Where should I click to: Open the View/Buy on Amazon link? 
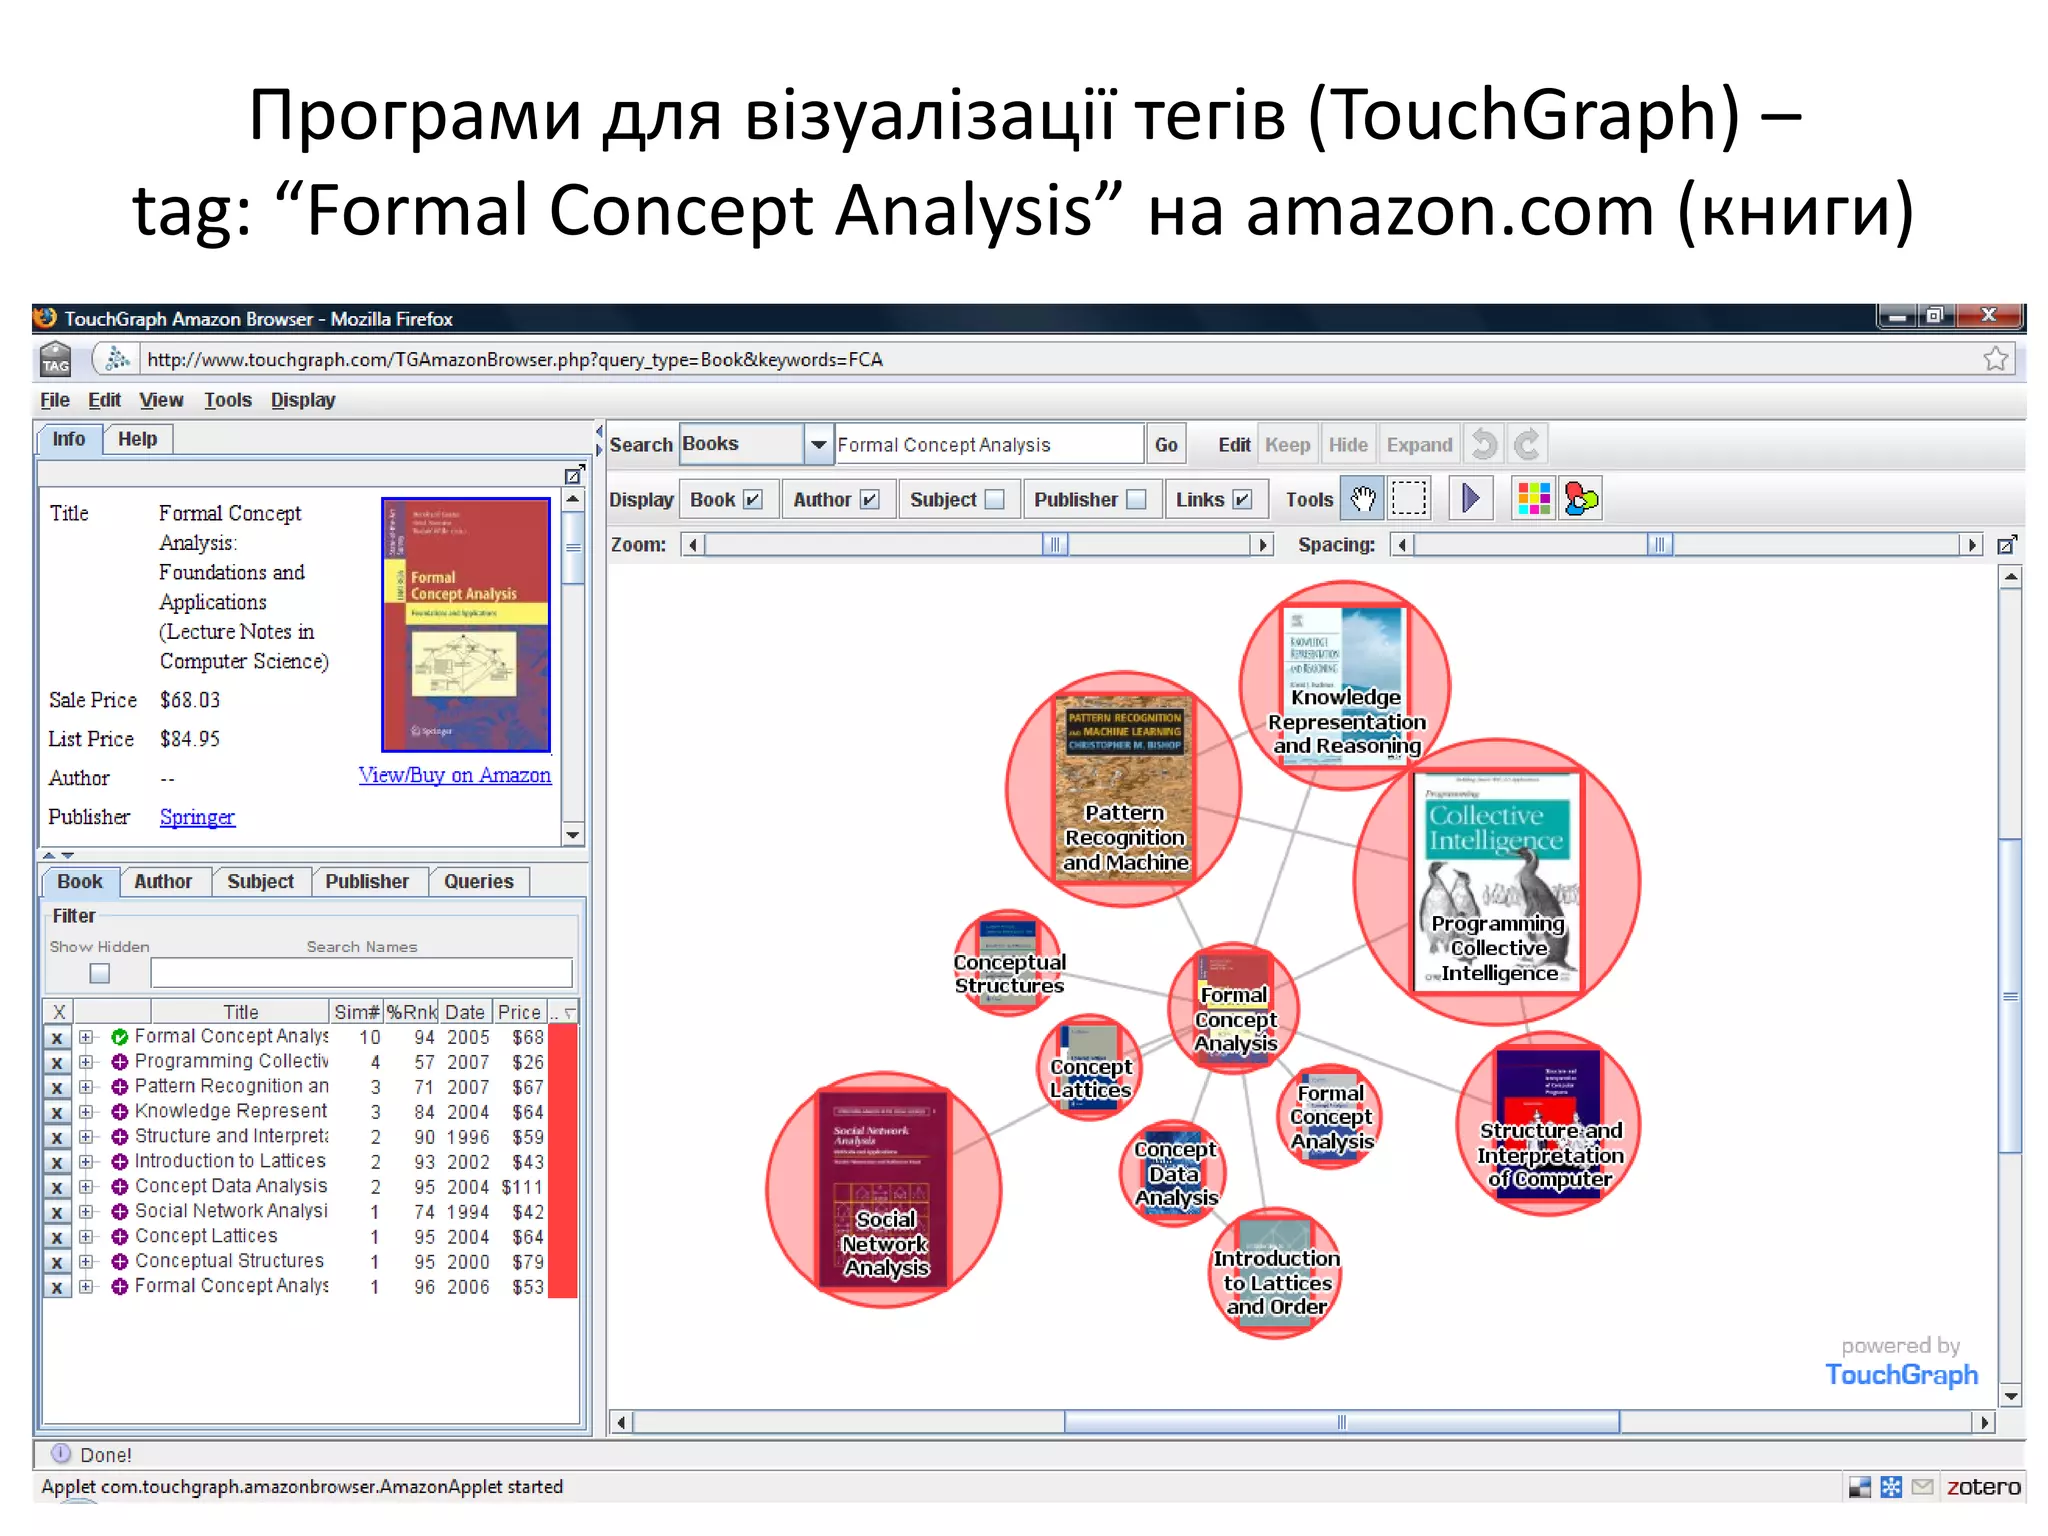pyautogui.click(x=455, y=775)
